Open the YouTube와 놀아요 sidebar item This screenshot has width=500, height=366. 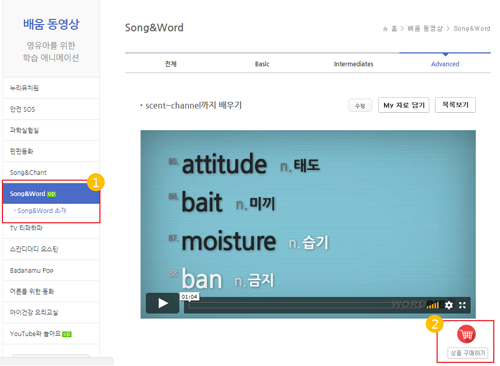(x=51, y=334)
